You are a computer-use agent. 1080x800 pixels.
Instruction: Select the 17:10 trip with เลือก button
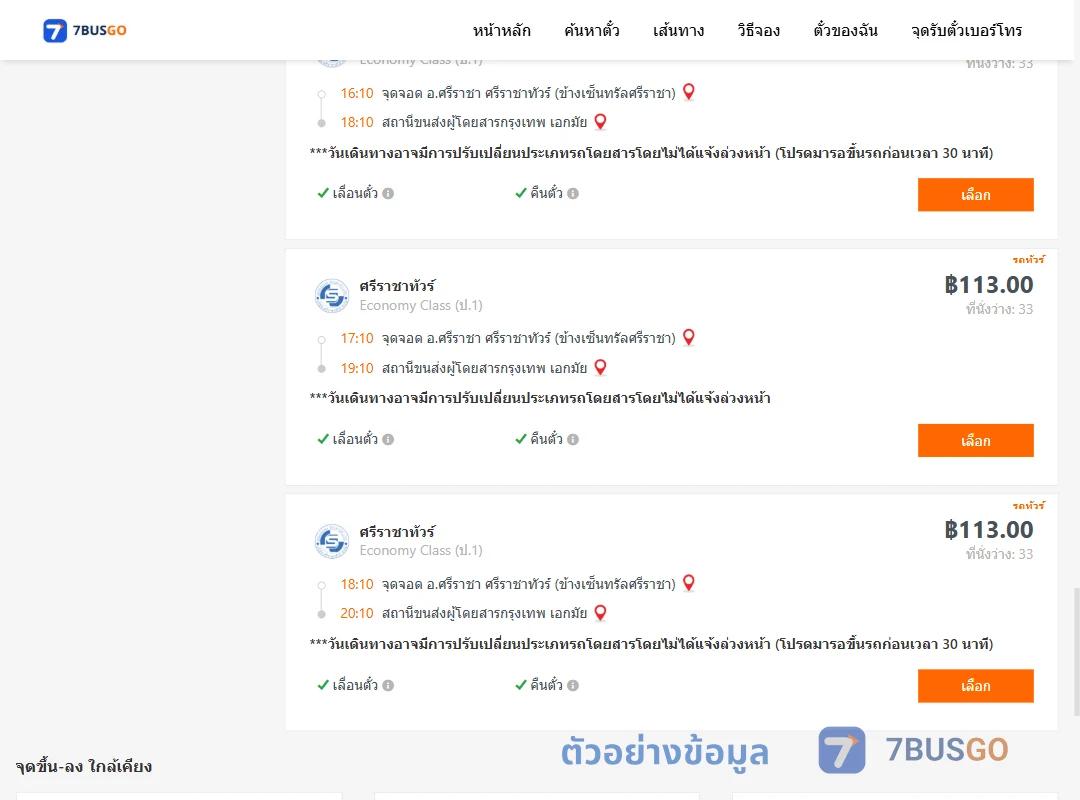pos(975,440)
